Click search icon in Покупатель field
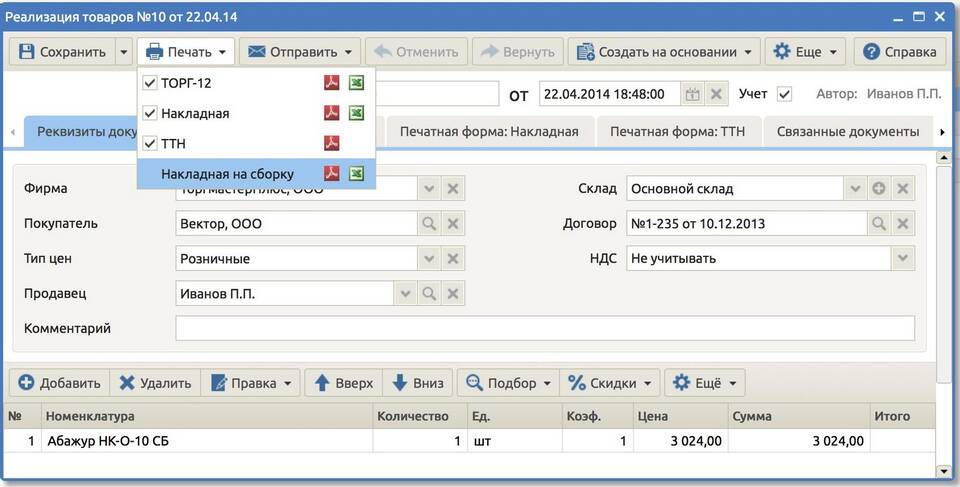 [429, 224]
